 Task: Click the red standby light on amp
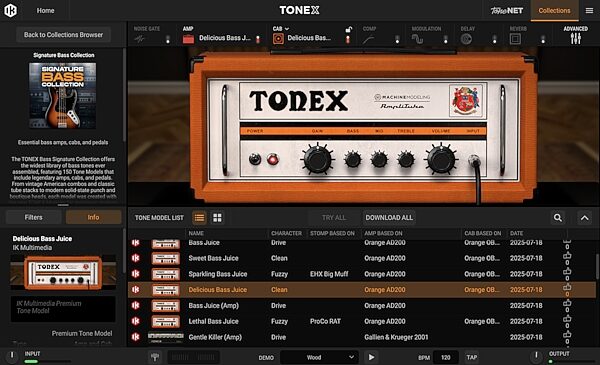(x=272, y=159)
